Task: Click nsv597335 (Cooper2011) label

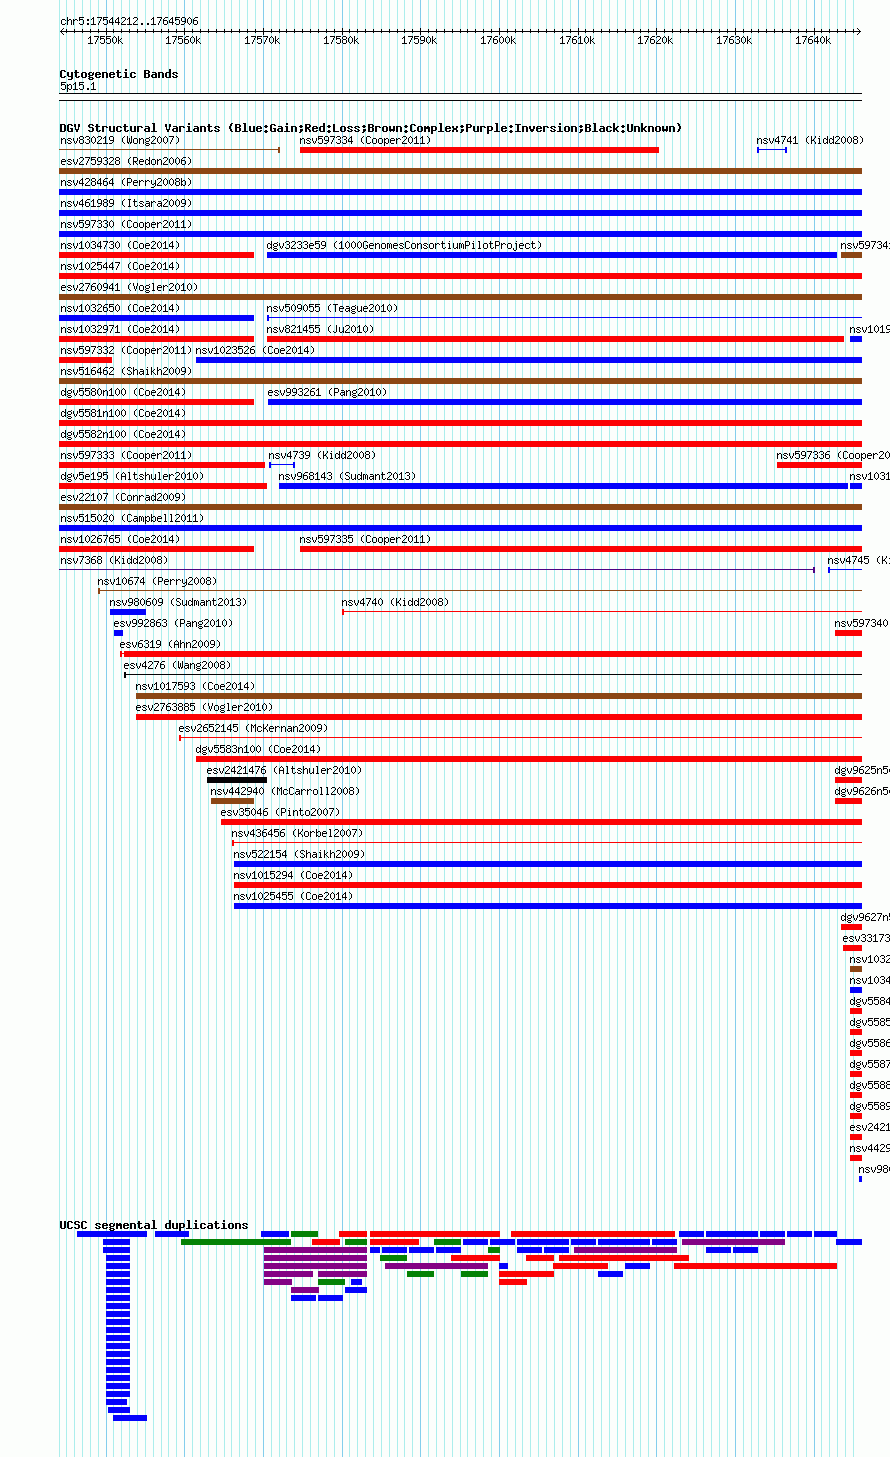Action: point(365,539)
